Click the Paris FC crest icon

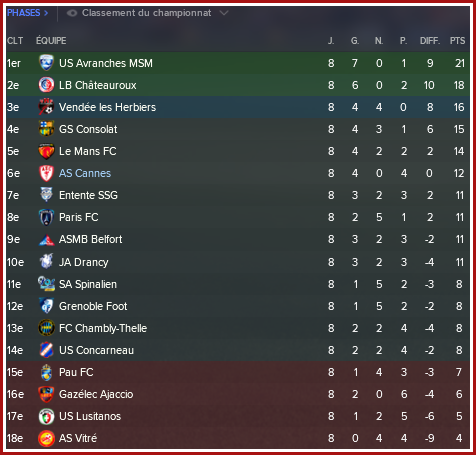(46, 217)
